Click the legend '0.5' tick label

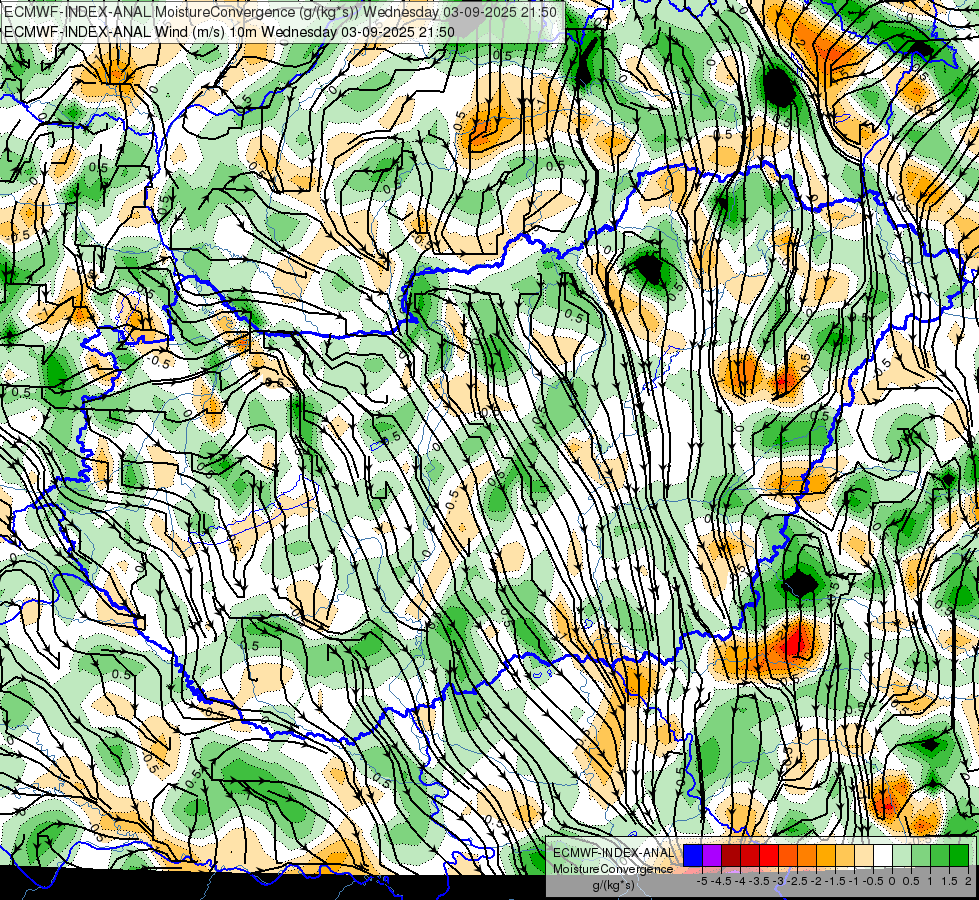pos(912,881)
